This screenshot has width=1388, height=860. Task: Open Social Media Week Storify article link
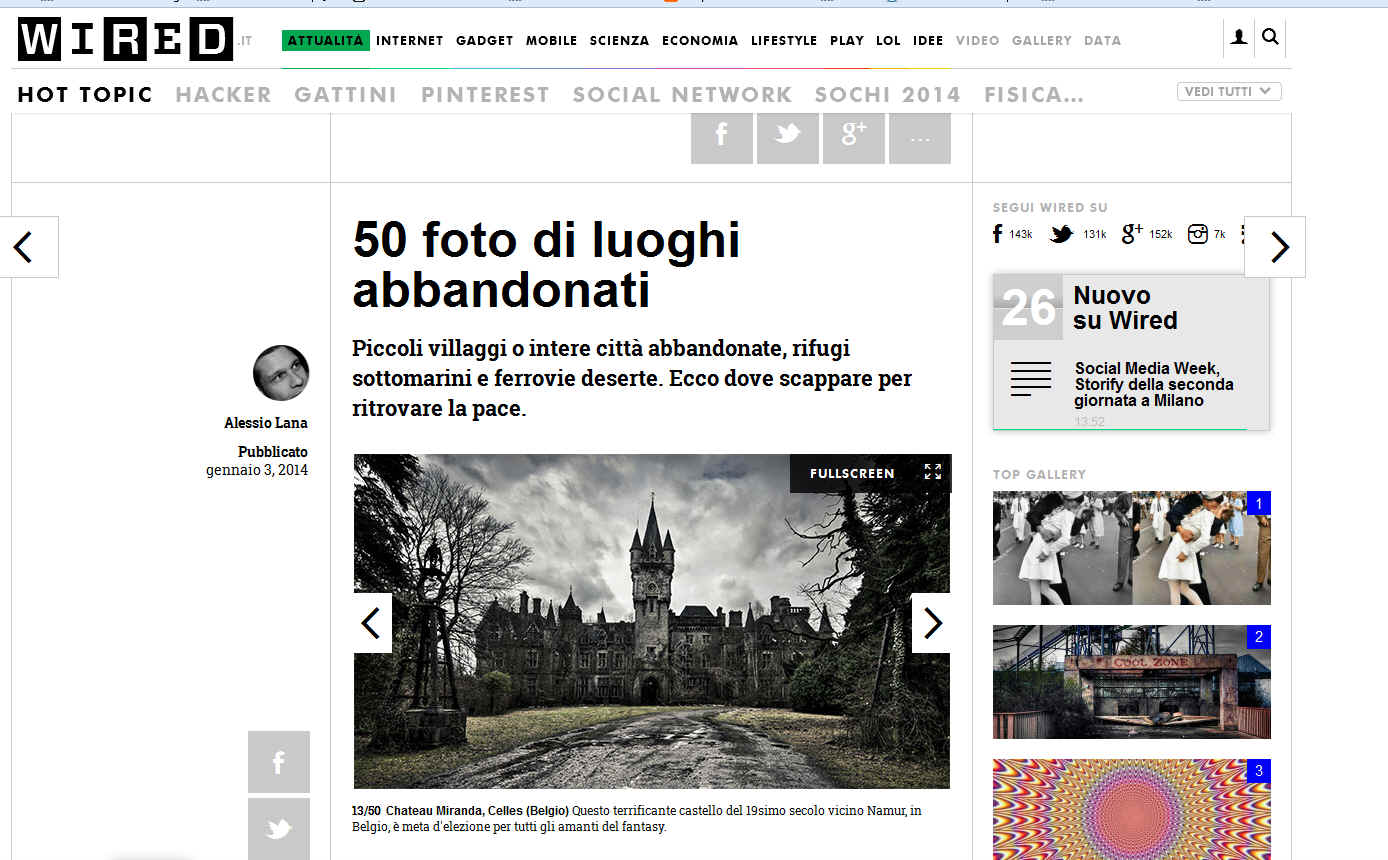(x=1154, y=384)
